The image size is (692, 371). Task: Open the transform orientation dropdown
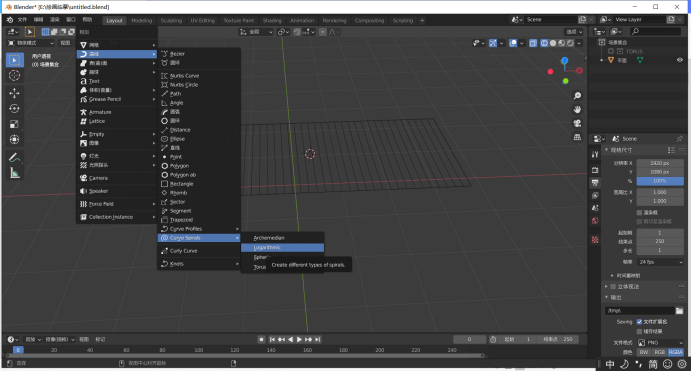[256, 32]
